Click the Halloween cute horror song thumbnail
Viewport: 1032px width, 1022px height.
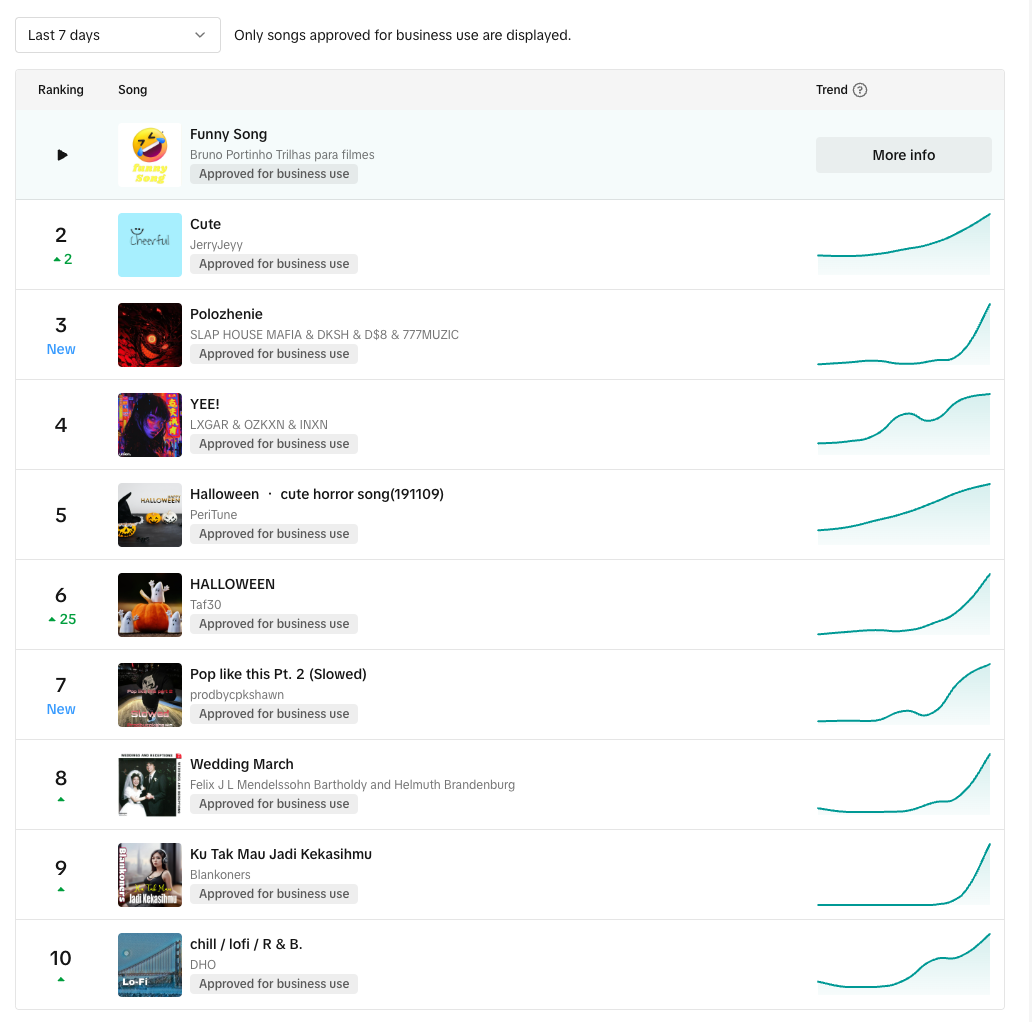click(150, 515)
